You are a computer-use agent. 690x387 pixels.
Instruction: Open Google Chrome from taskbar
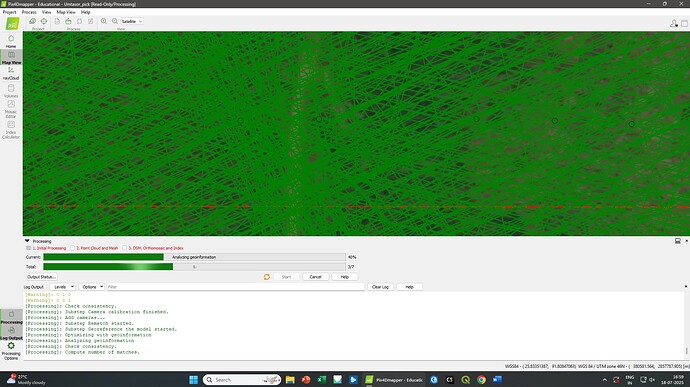click(x=481, y=380)
